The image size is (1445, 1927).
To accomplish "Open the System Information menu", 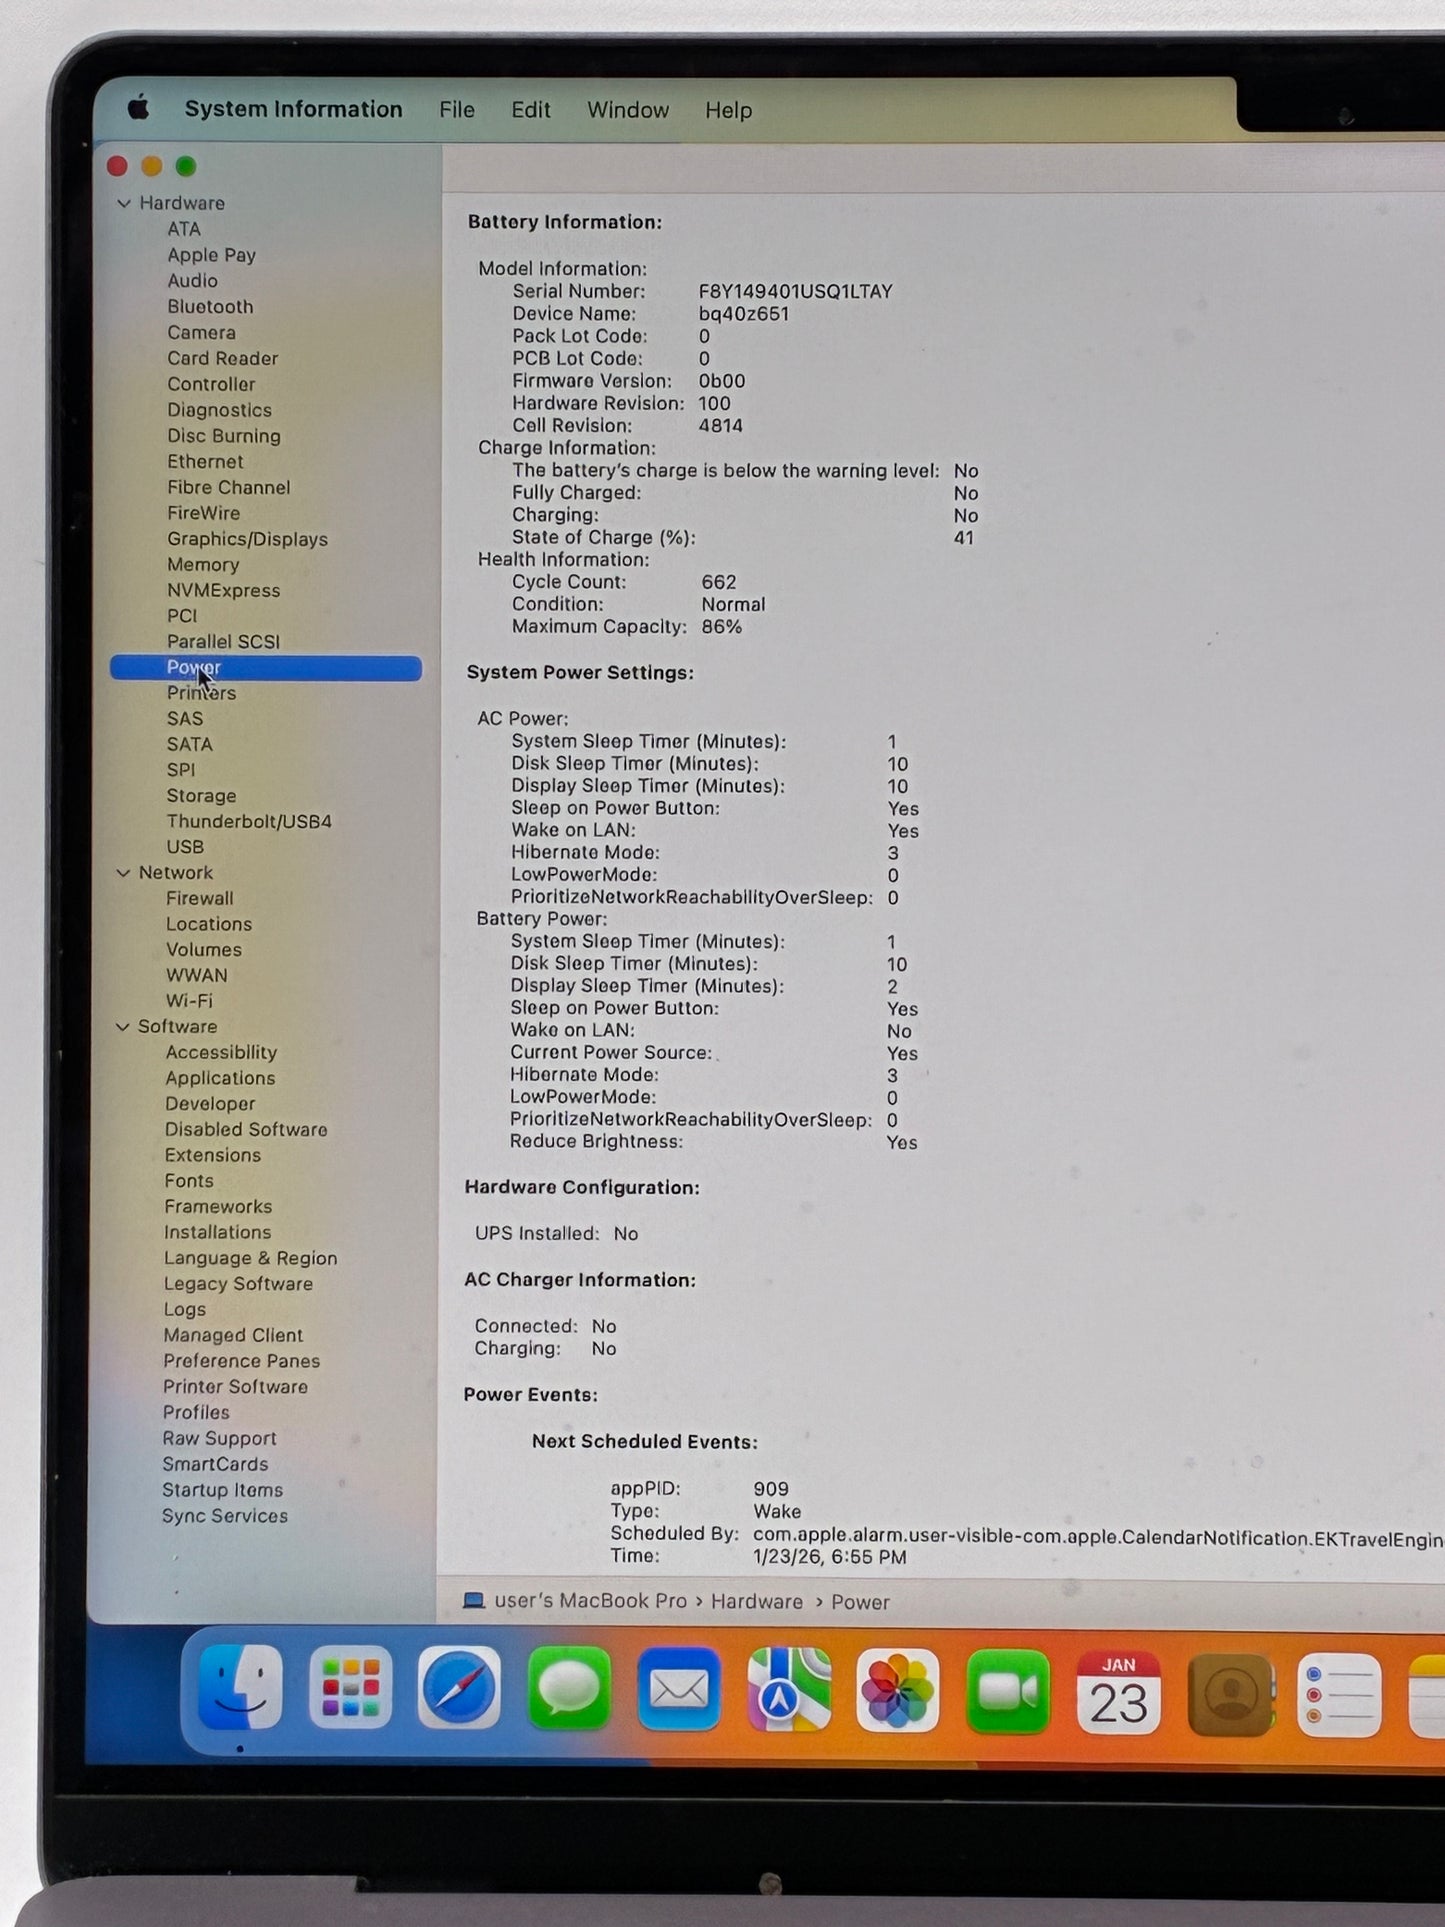I will point(293,109).
